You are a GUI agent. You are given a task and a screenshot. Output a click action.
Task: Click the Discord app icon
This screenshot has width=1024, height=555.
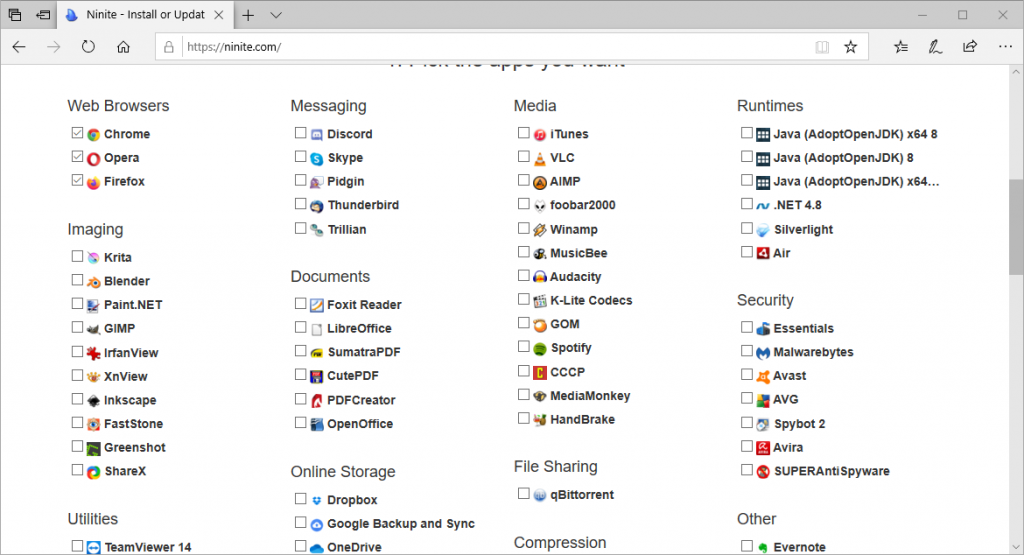[317, 135]
